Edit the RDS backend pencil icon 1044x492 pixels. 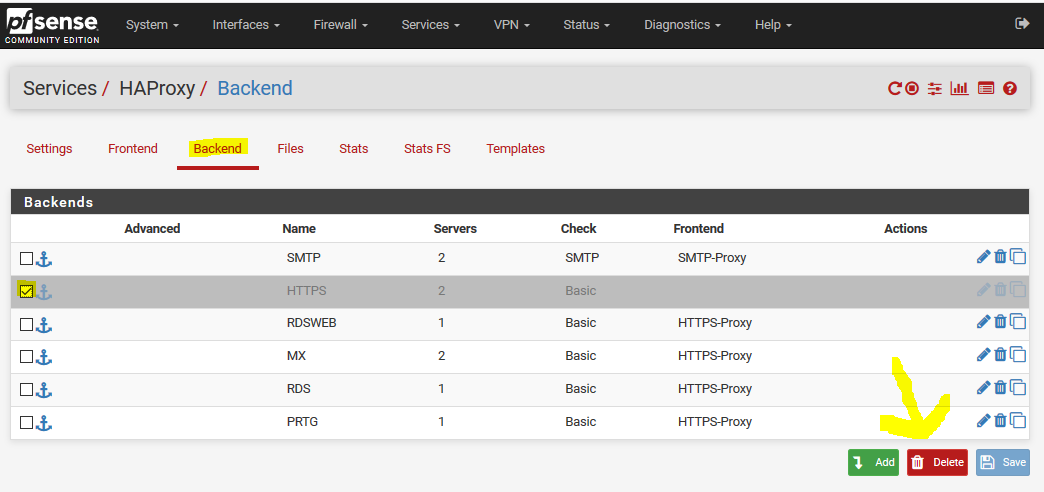pos(983,387)
